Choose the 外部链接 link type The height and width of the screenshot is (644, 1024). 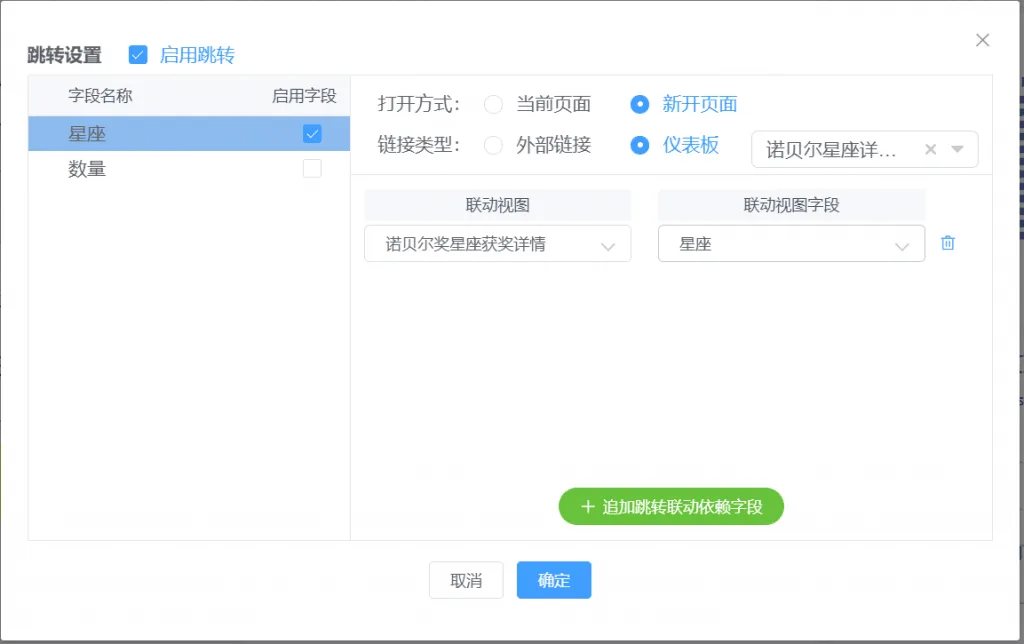pyautogui.click(x=493, y=145)
